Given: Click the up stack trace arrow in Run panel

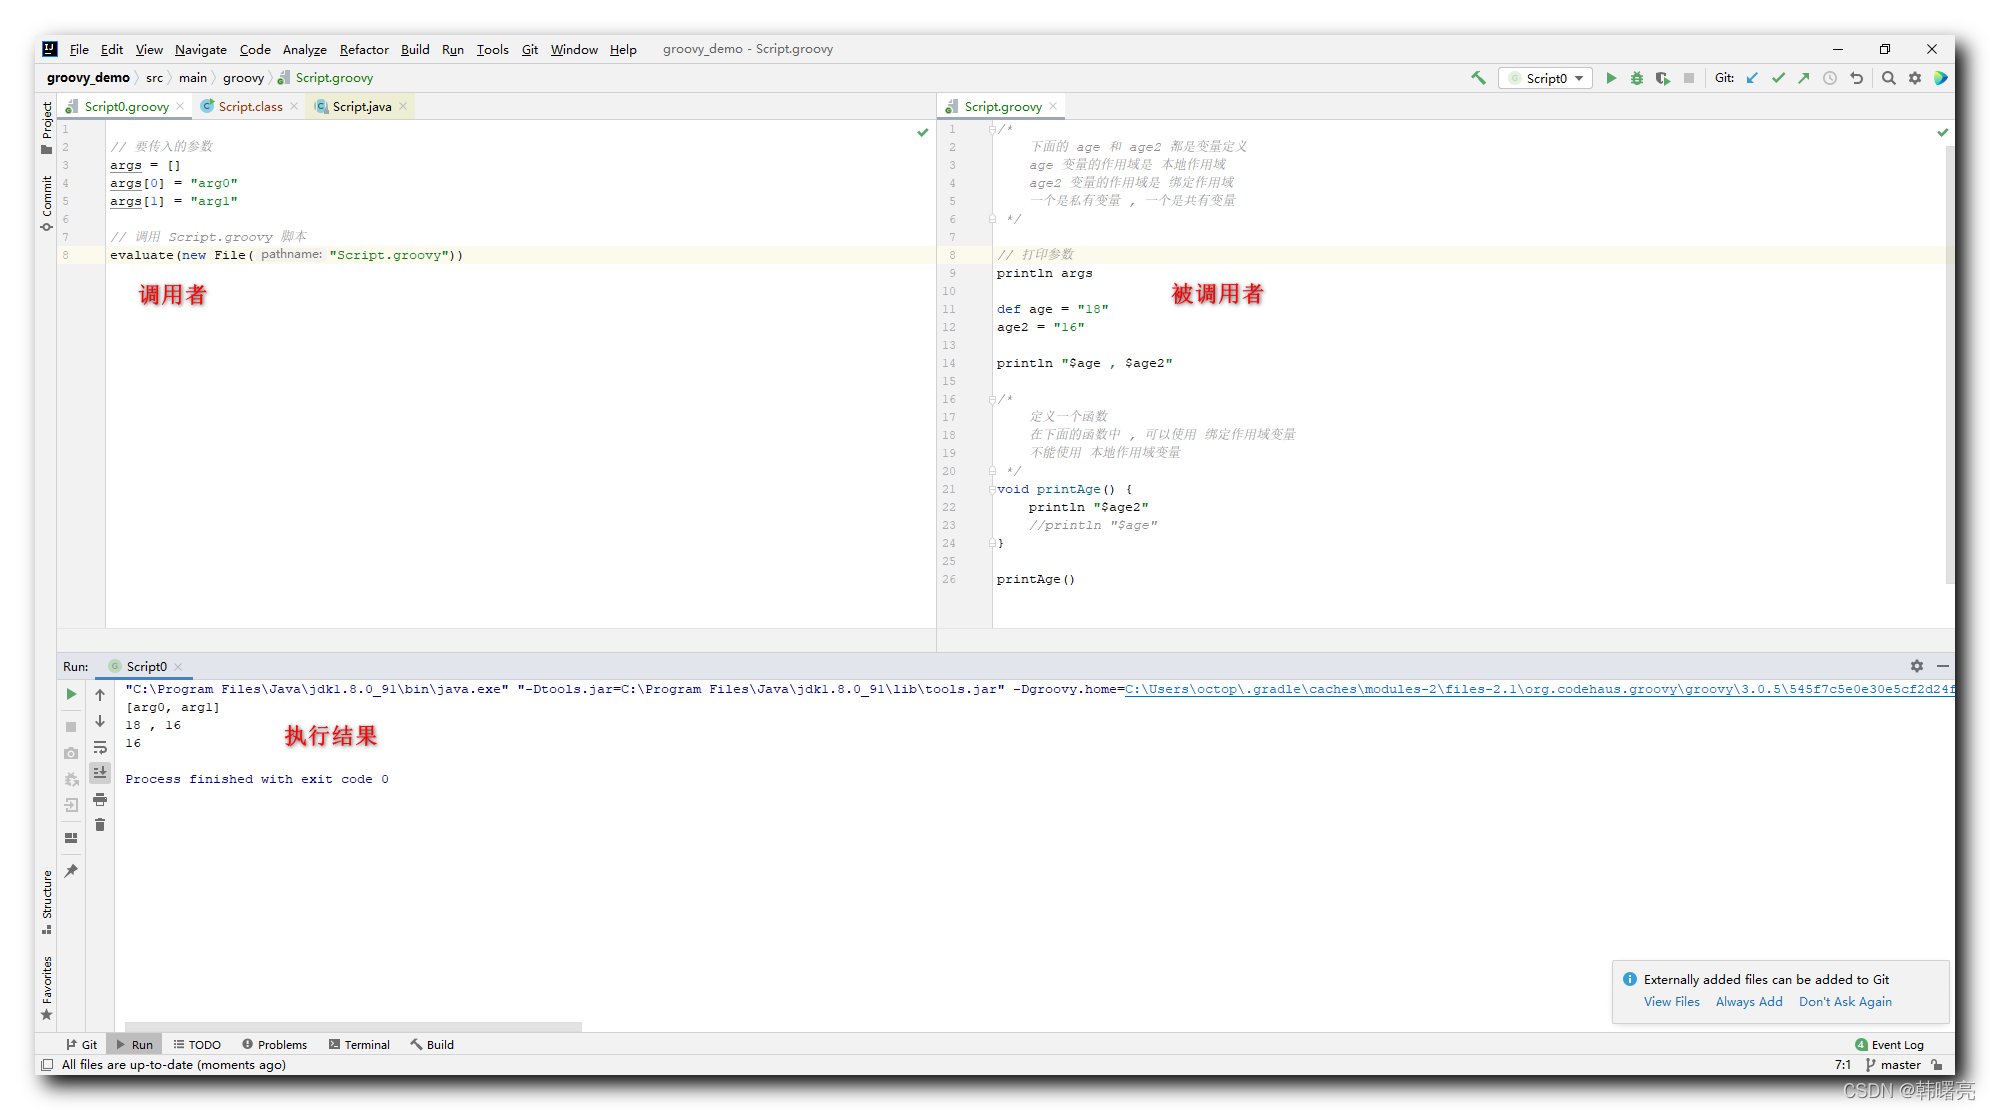Looking at the screenshot, I should pos(100,694).
